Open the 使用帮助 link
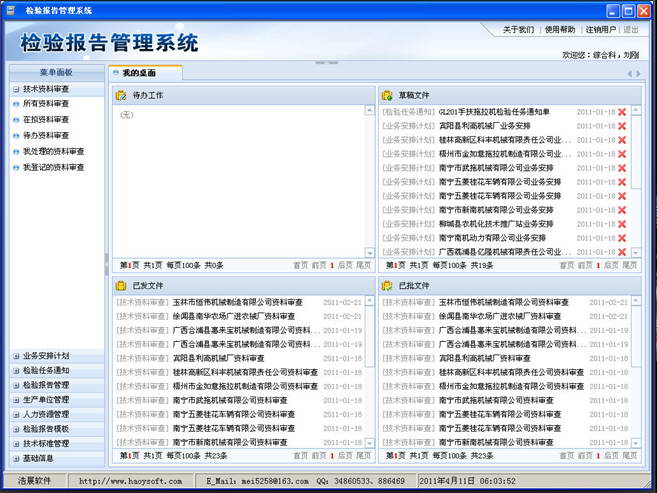The height and width of the screenshot is (493, 657). coord(560,30)
